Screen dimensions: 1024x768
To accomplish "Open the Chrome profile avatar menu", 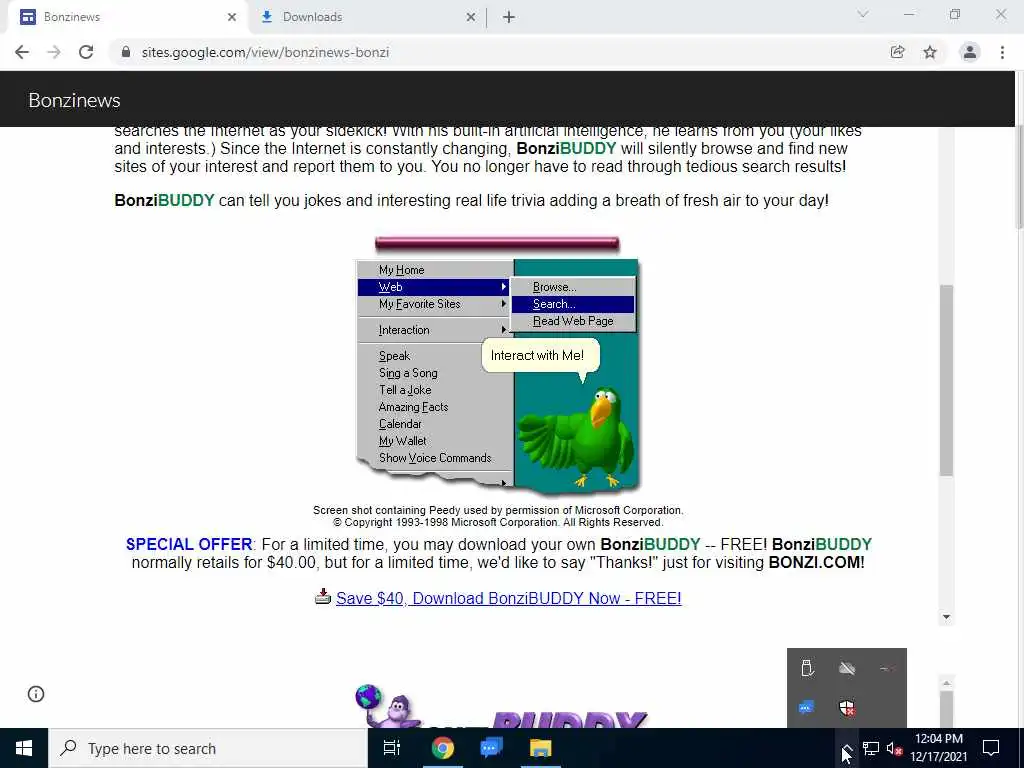I will 970,52.
